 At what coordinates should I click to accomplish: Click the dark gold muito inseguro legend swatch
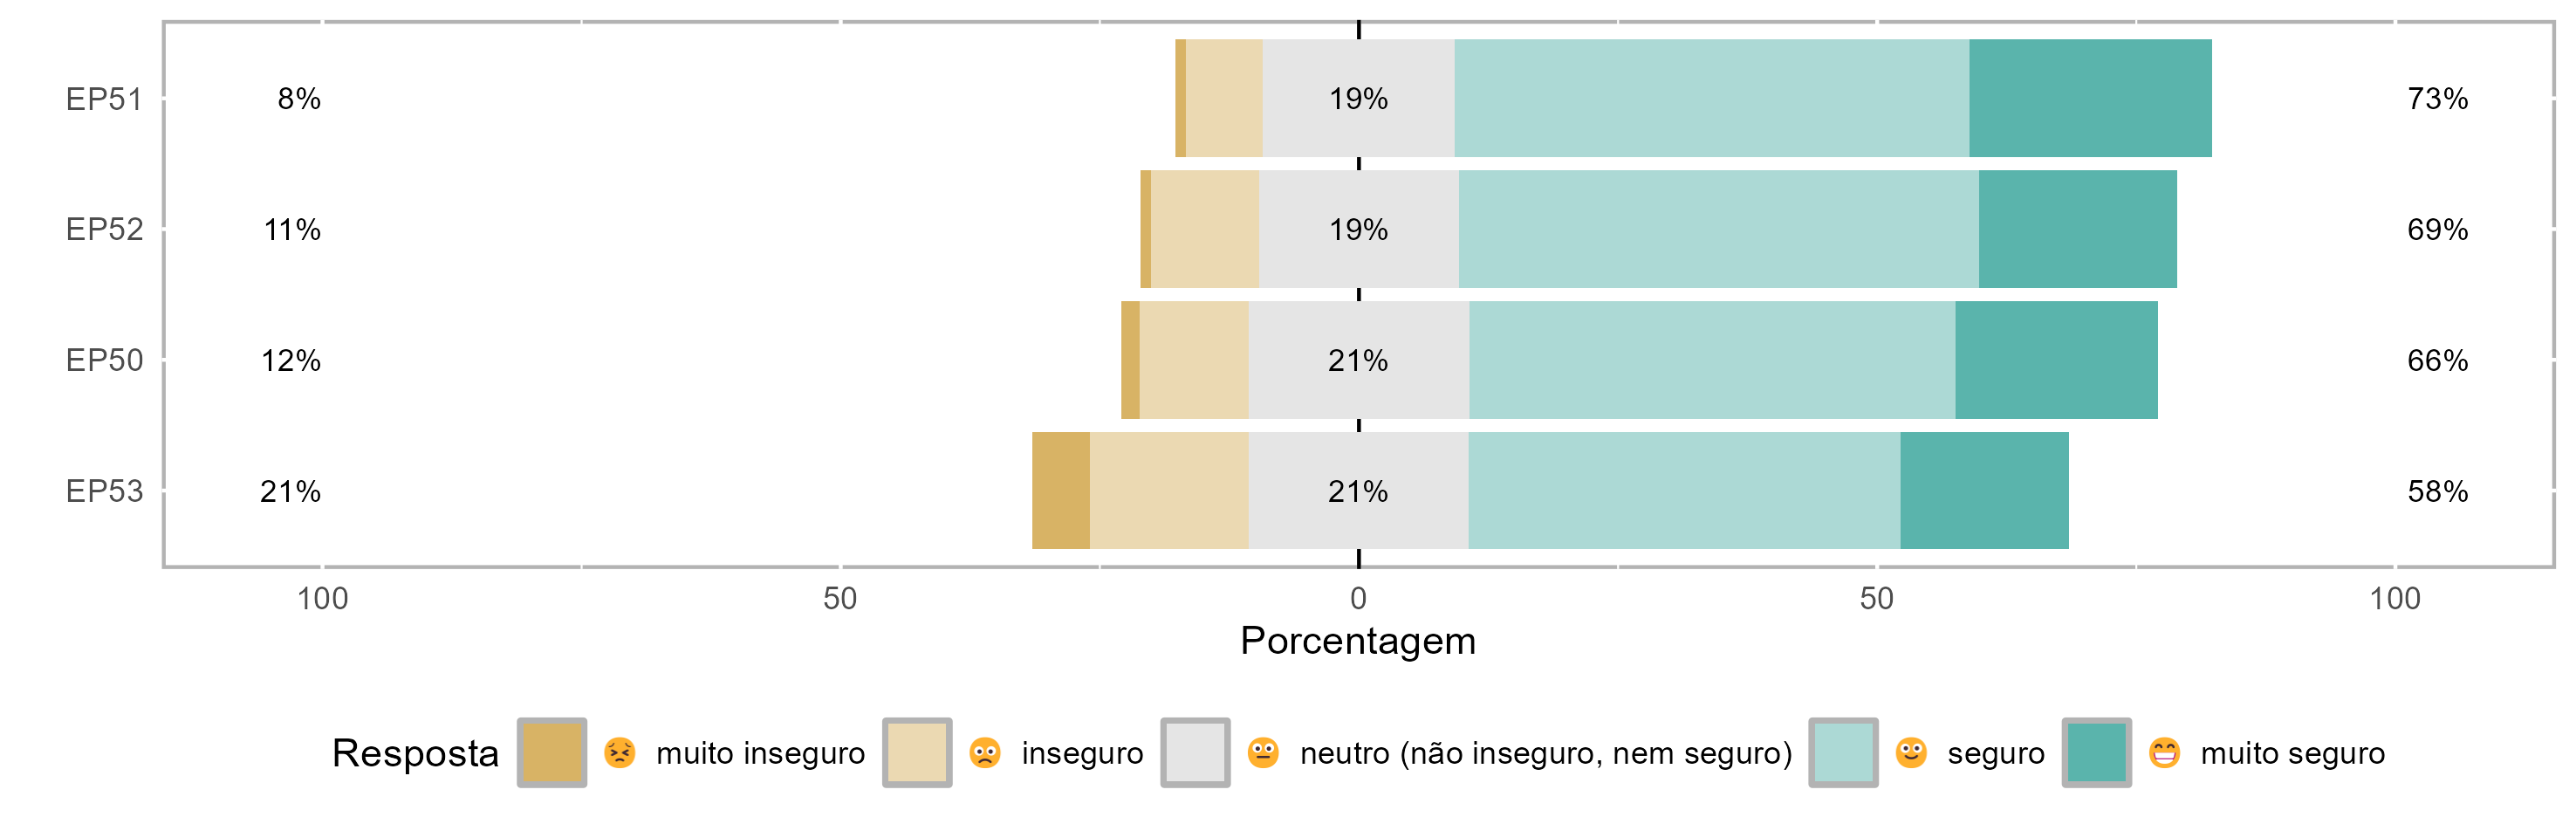pos(551,752)
